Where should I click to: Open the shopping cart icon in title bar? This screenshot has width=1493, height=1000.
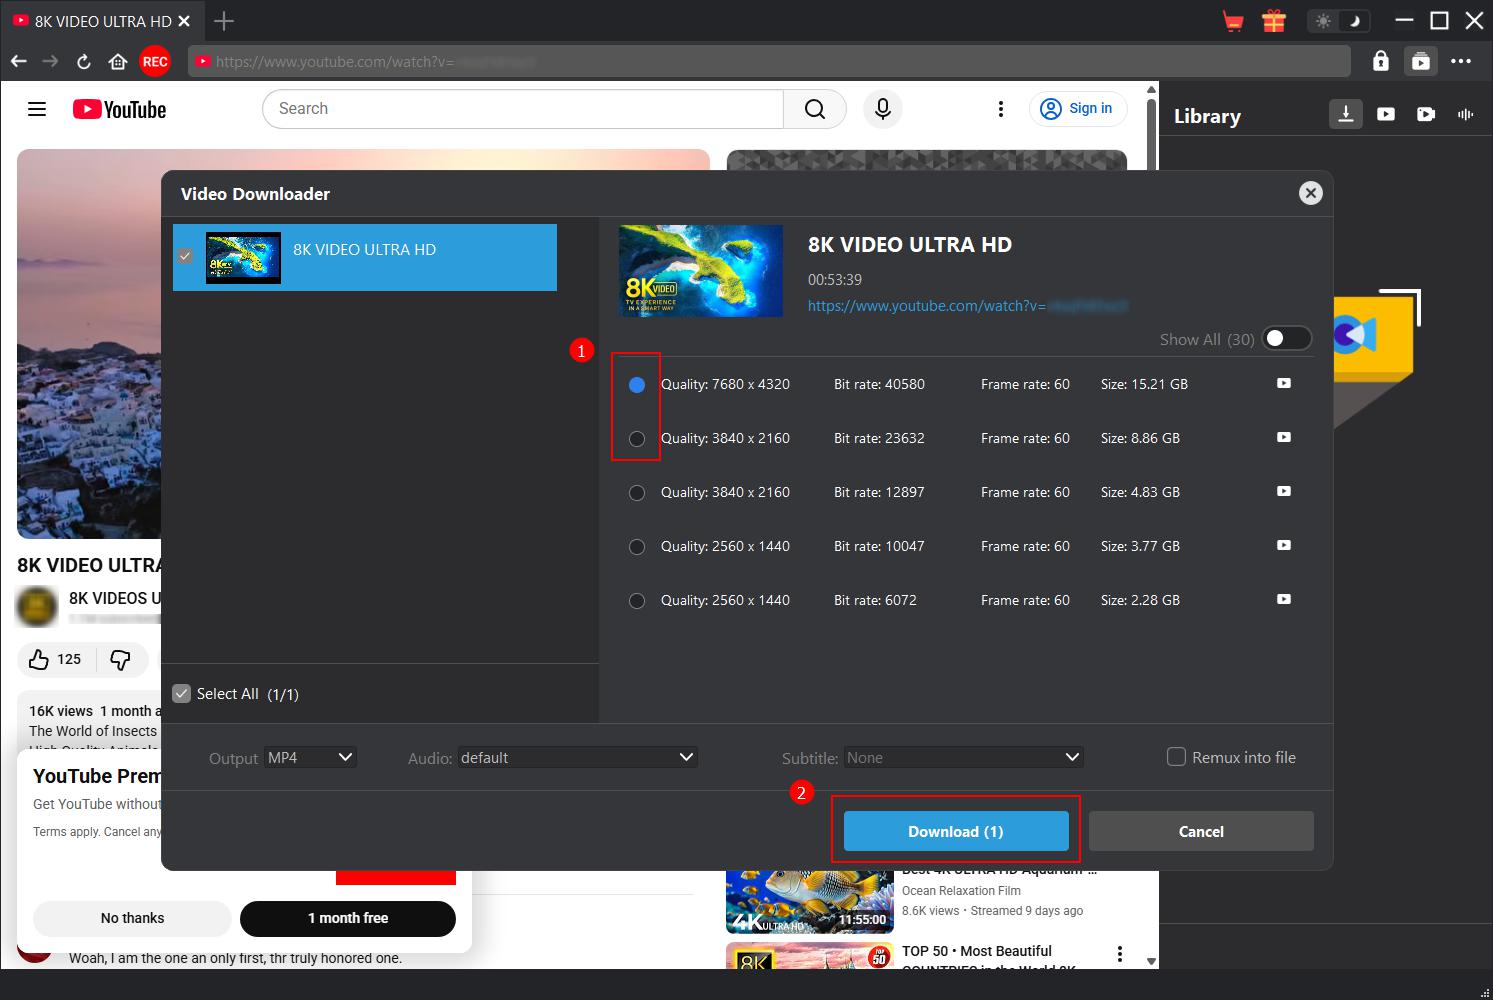(x=1233, y=21)
